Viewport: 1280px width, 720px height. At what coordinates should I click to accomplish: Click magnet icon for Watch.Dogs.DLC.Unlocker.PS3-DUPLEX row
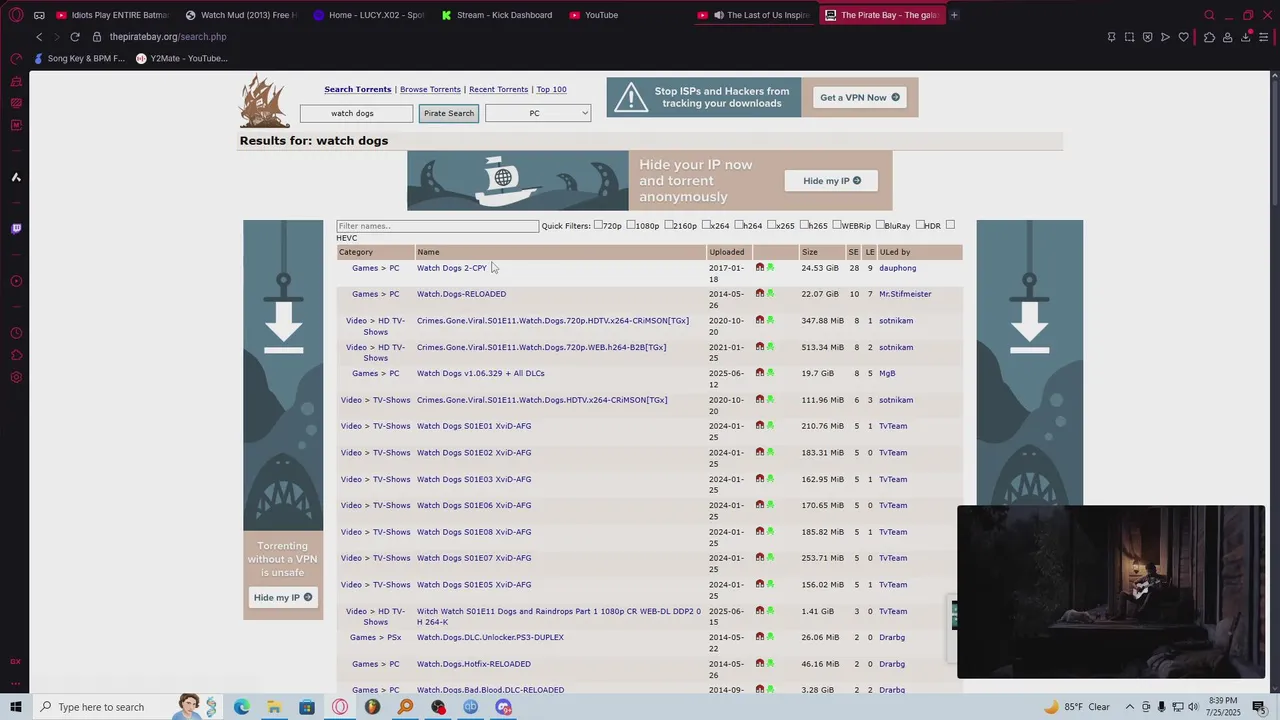760,637
